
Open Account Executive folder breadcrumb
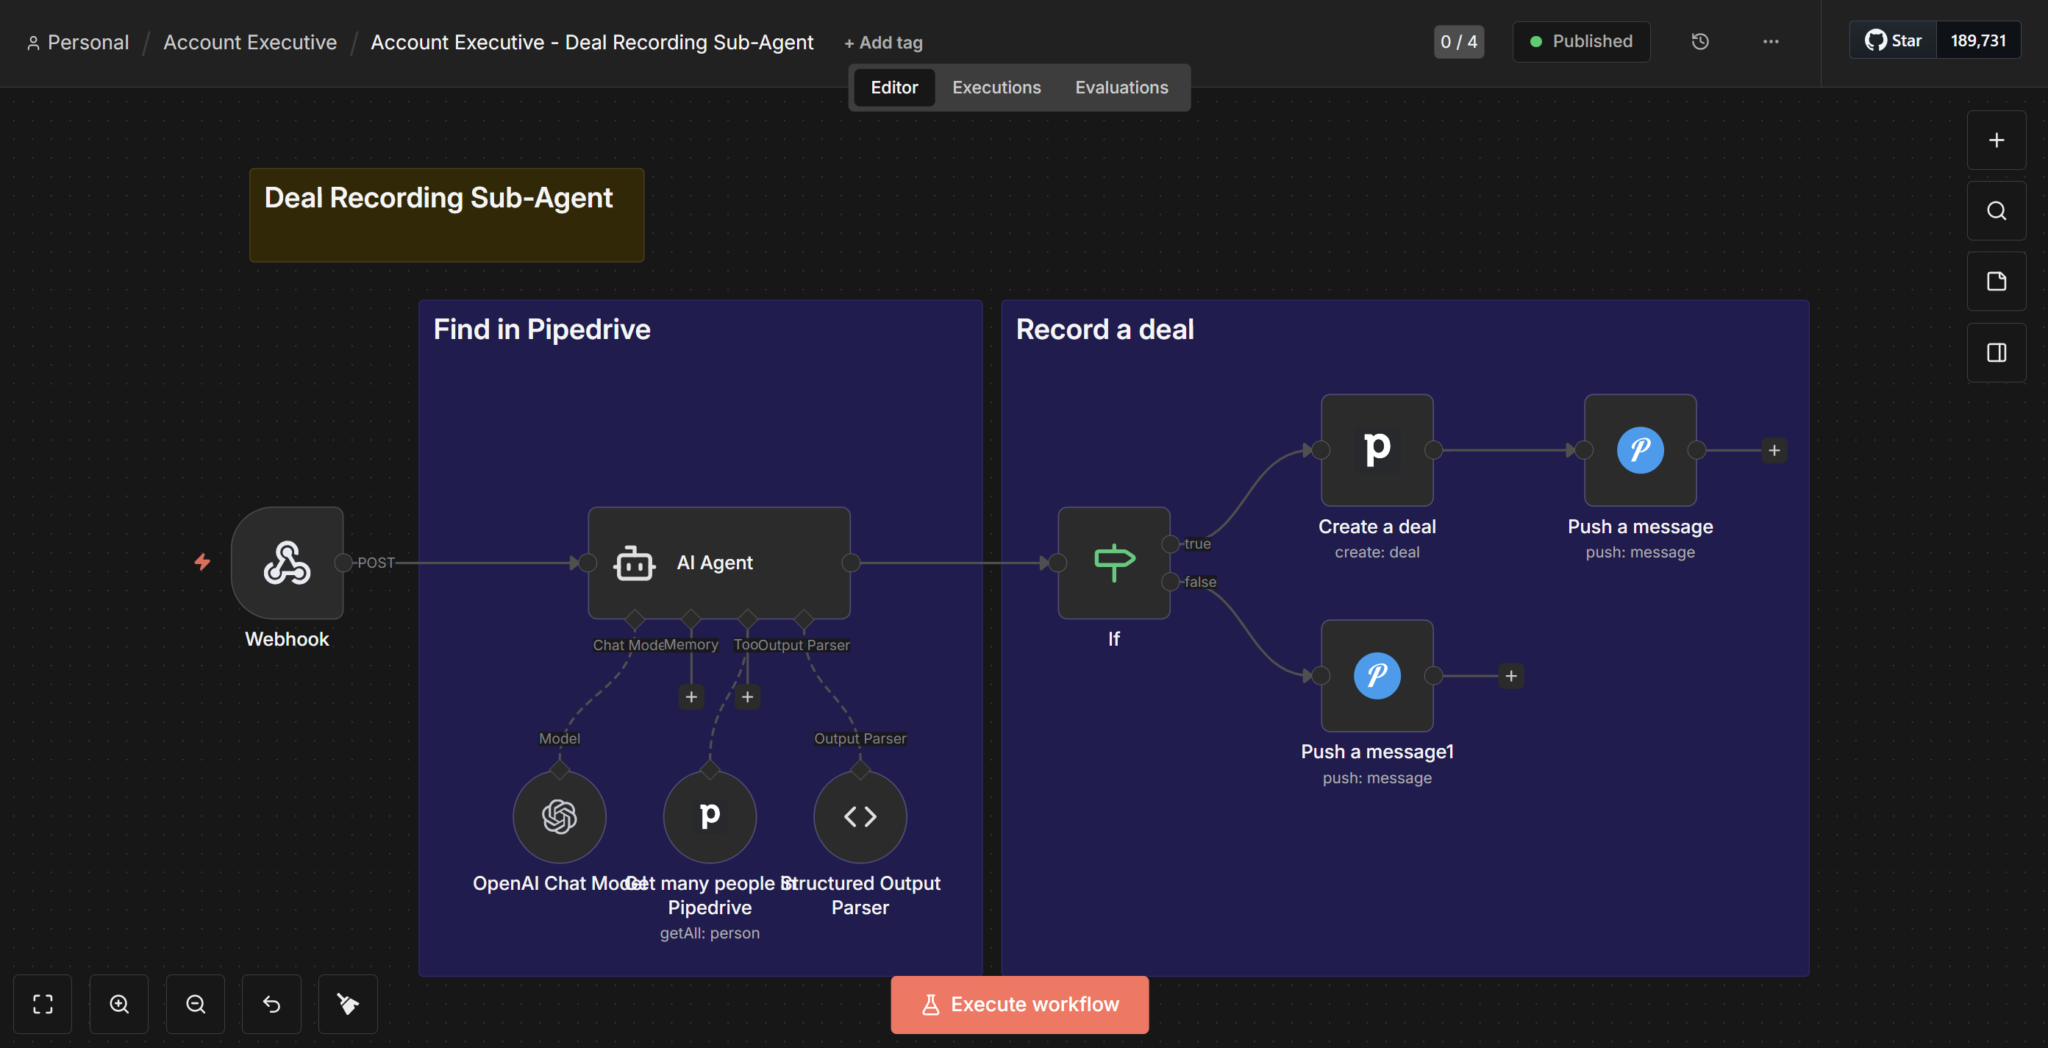coord(250,42)
